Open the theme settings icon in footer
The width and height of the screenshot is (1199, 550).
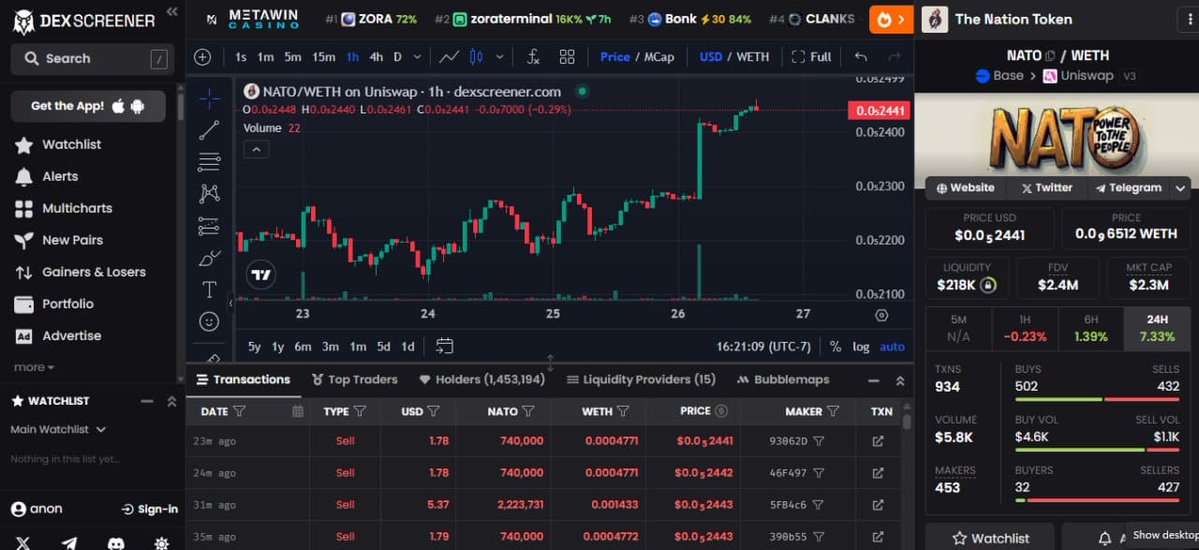161,542
